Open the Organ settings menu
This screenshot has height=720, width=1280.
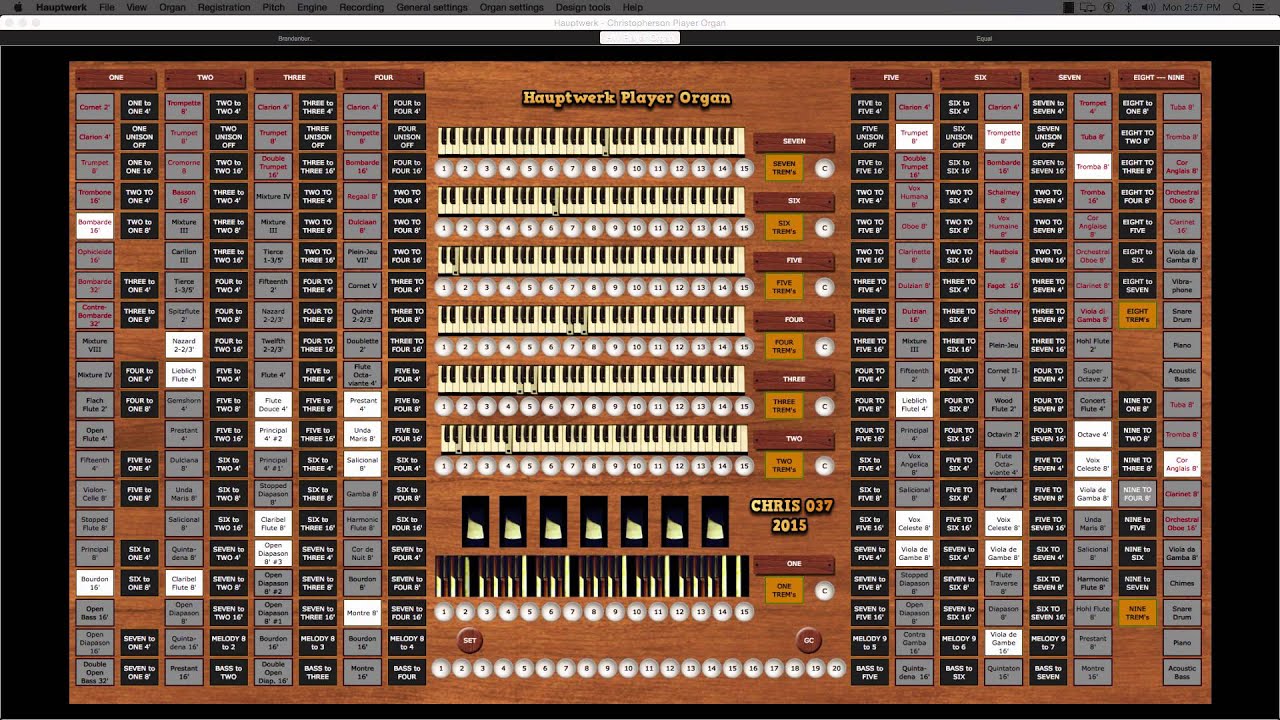pyautogui.click(x=511, y=7)
